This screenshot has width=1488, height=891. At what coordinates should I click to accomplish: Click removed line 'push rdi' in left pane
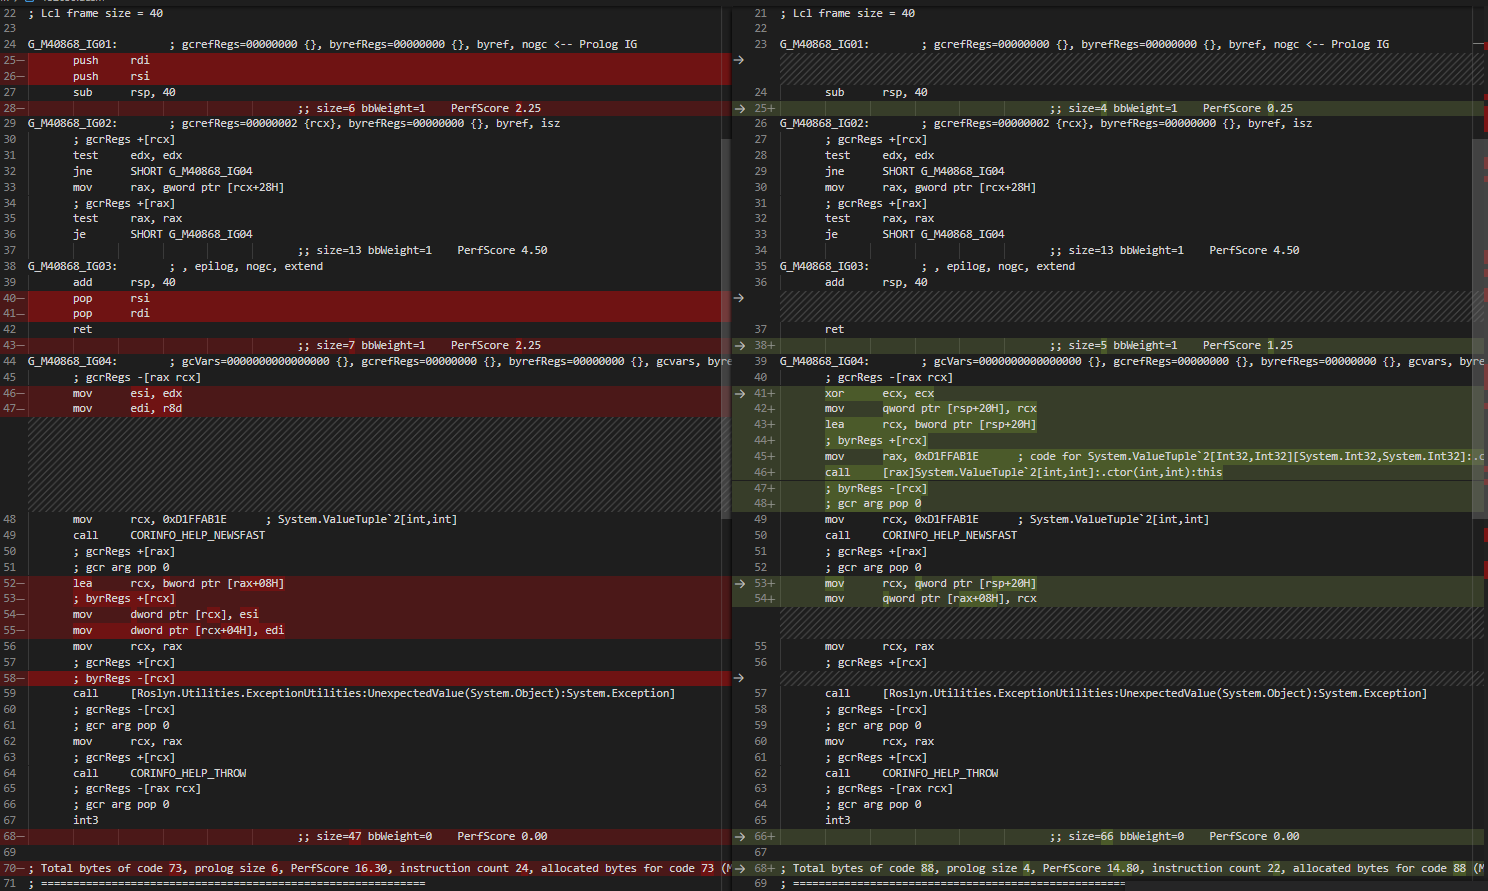(111, 60)
